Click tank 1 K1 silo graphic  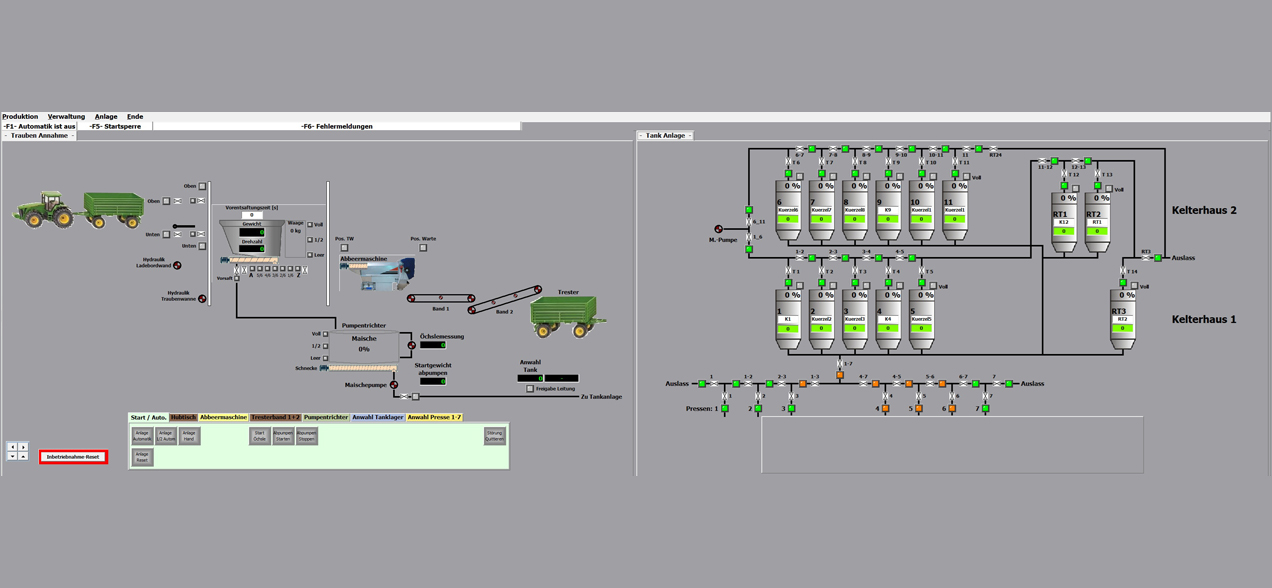tap(788, 320)
